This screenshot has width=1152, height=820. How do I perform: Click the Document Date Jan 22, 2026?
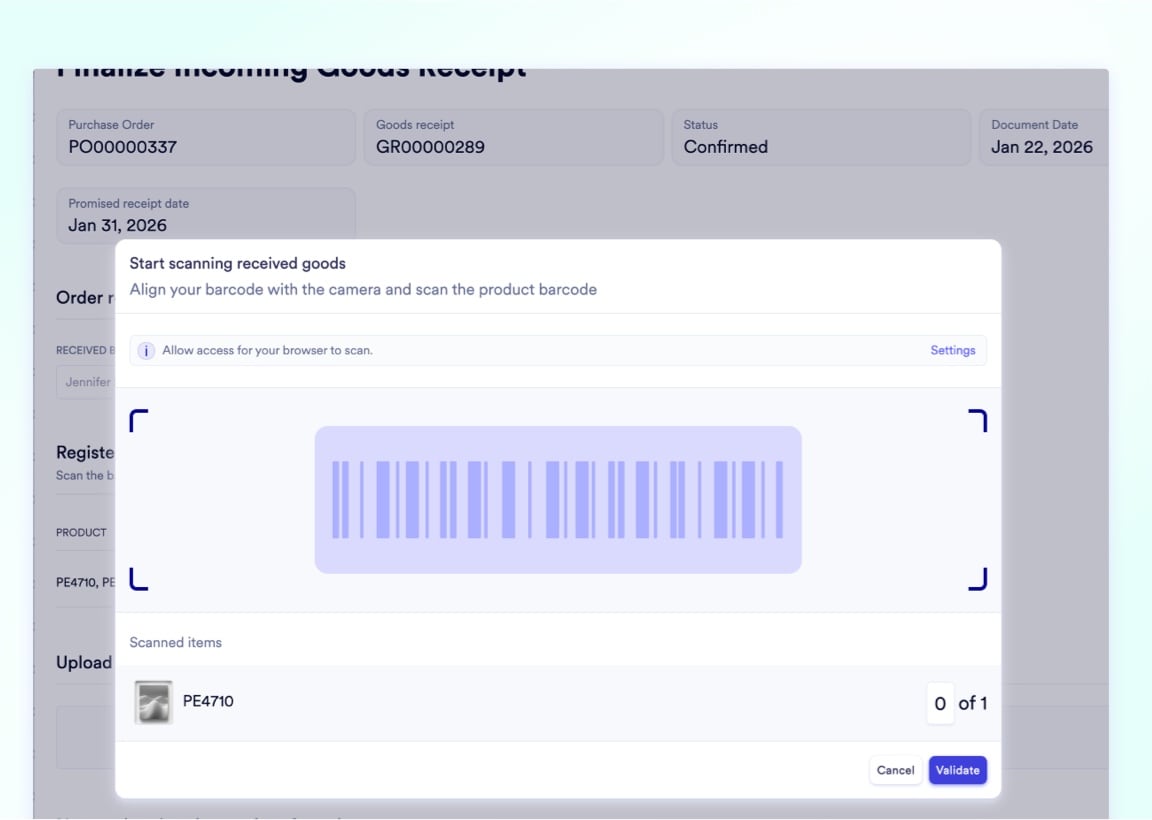point(1042,147)
